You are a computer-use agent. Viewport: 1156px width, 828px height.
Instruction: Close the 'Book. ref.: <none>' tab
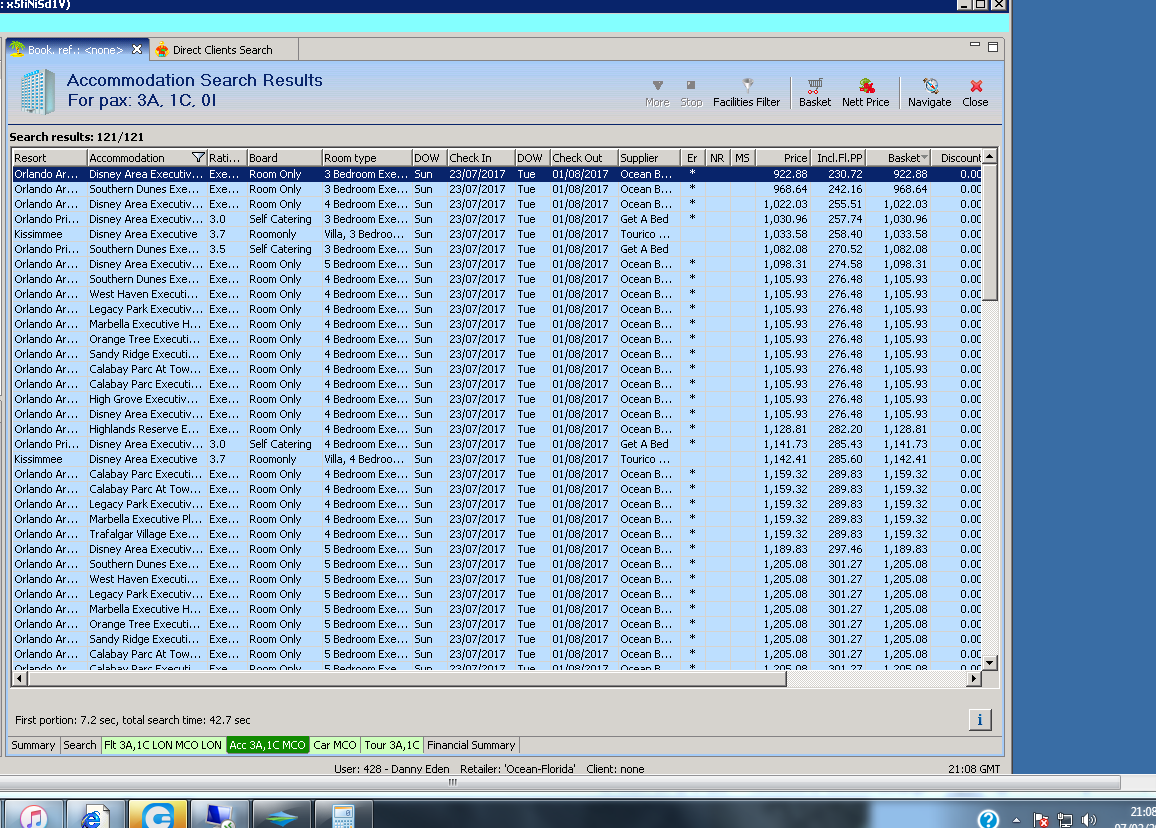137,49
